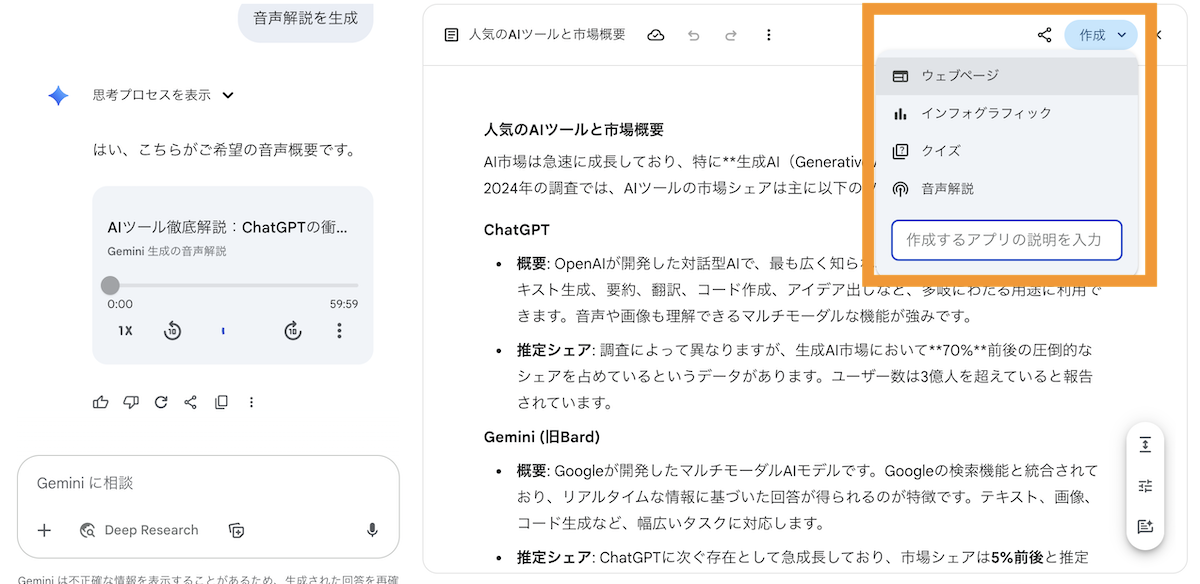Image resolution: width=1200 pixels, height=584 pixels.
Task: Change playback speed with the 1X button
Action: coord(125,331)
